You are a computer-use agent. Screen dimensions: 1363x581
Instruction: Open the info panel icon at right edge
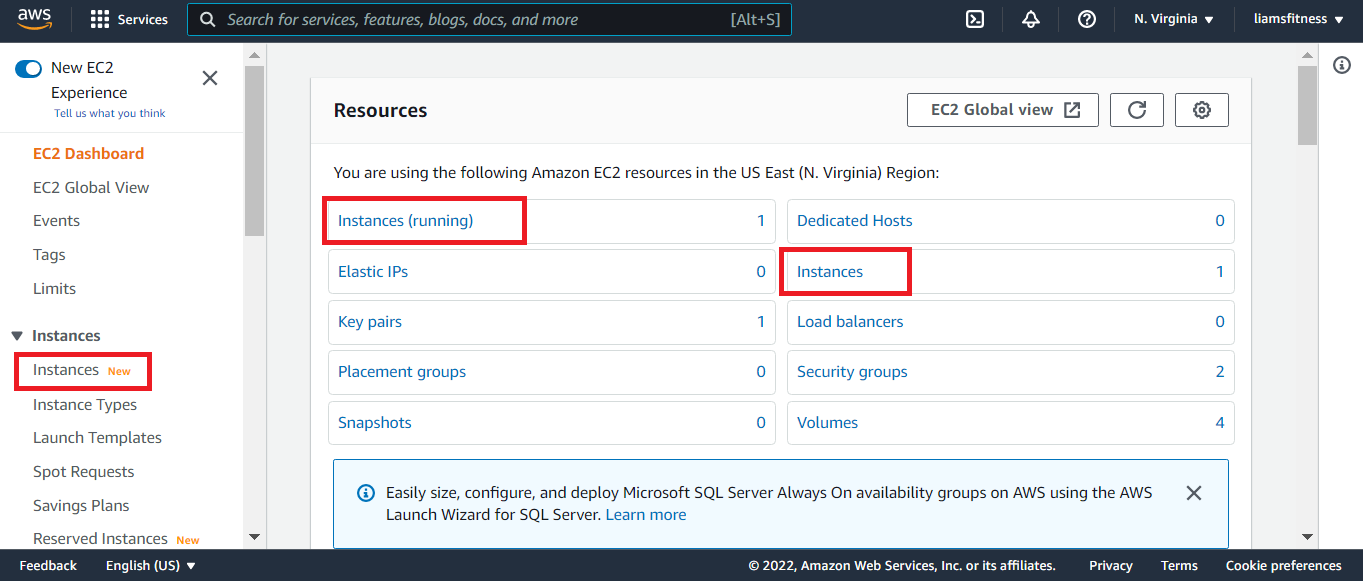[x=1342, y=65]
